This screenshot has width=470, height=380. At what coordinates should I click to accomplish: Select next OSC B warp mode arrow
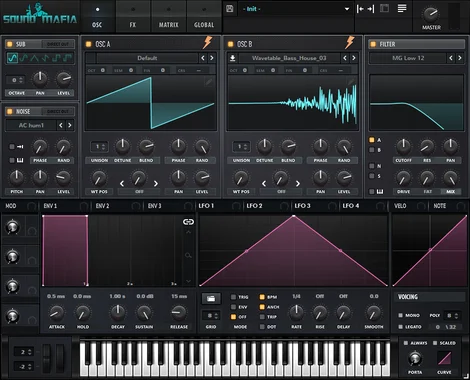[298, 184]
